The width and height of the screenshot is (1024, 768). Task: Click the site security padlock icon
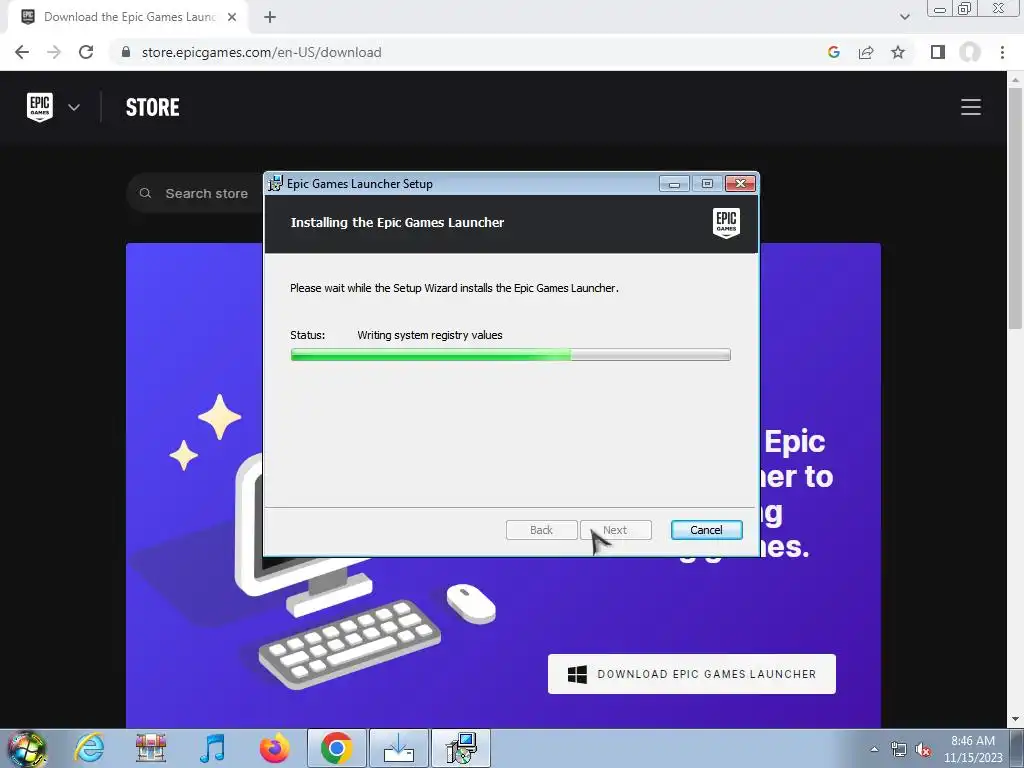(126, 52)
